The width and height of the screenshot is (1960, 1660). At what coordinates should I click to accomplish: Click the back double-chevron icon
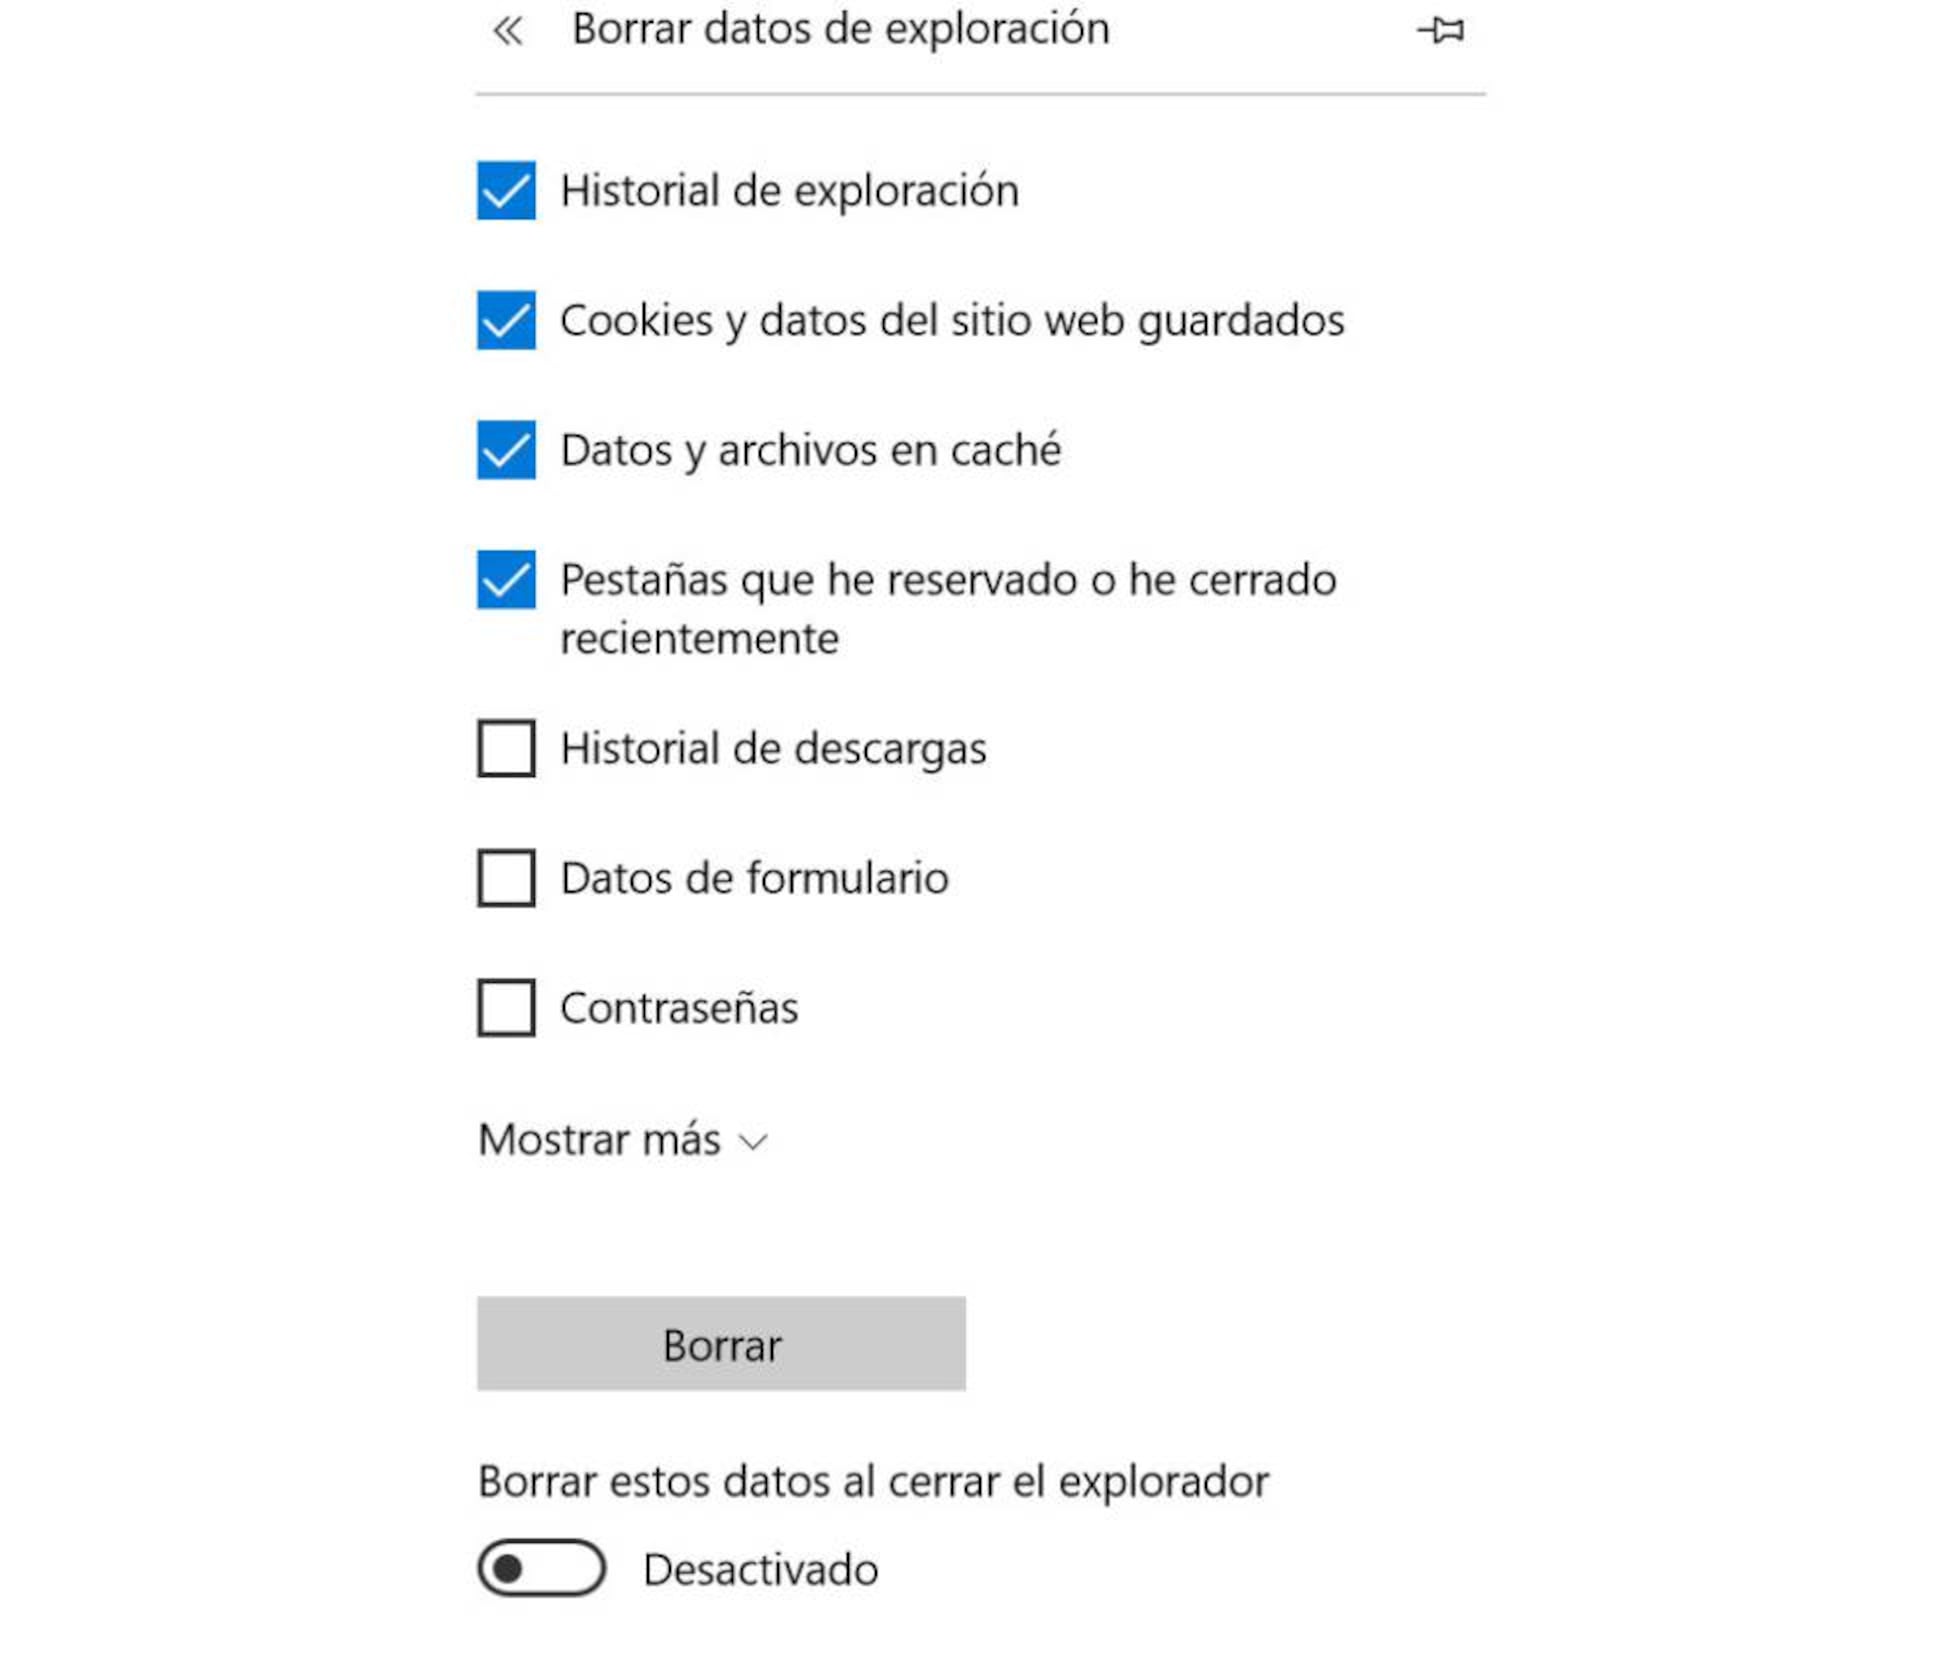(x=508, y=31)
